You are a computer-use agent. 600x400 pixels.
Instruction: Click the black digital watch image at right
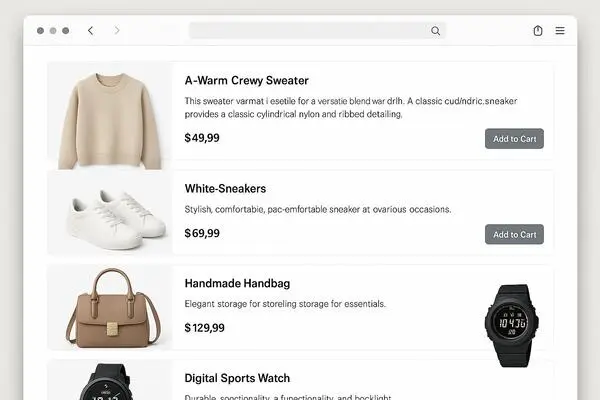click(x=512, y=325)
